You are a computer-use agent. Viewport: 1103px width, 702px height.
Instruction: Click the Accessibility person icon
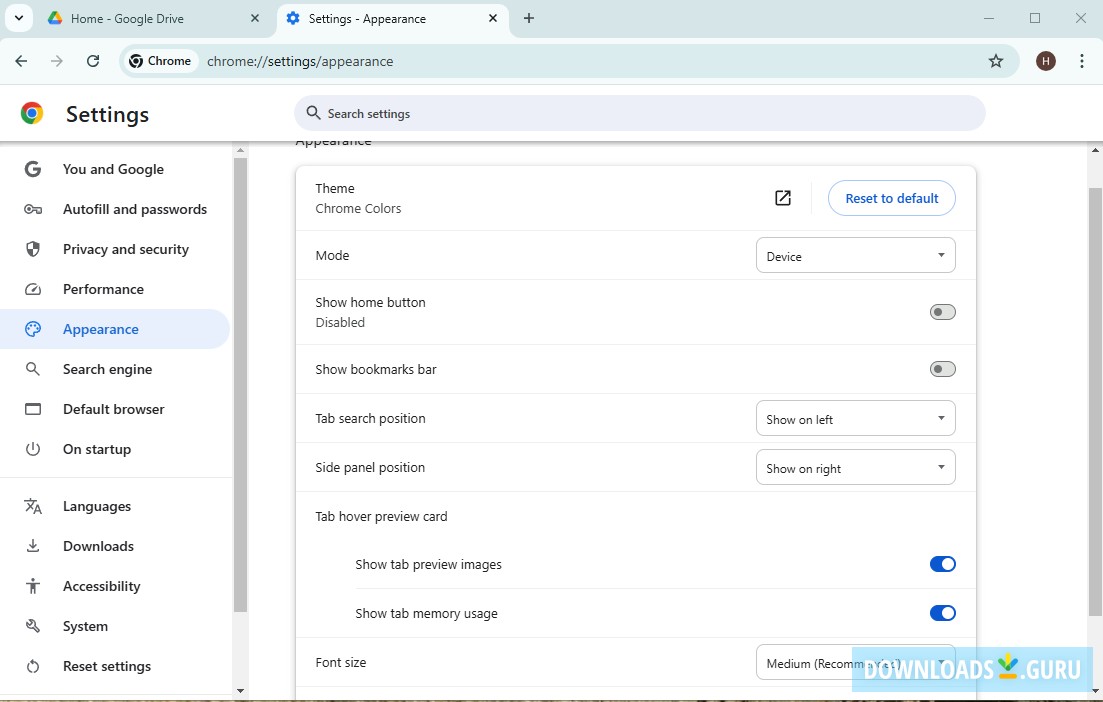point(32,586)
